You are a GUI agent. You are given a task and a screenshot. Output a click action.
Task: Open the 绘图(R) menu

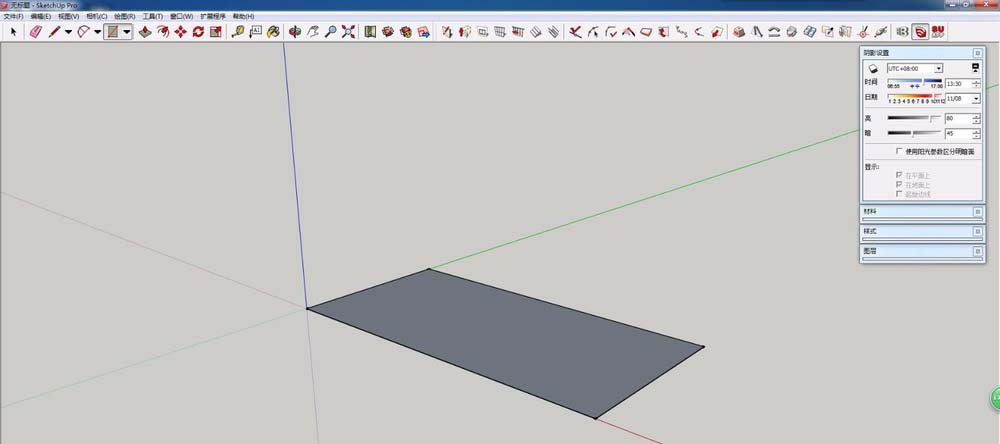pyautogui.click(x=125, y=16)
